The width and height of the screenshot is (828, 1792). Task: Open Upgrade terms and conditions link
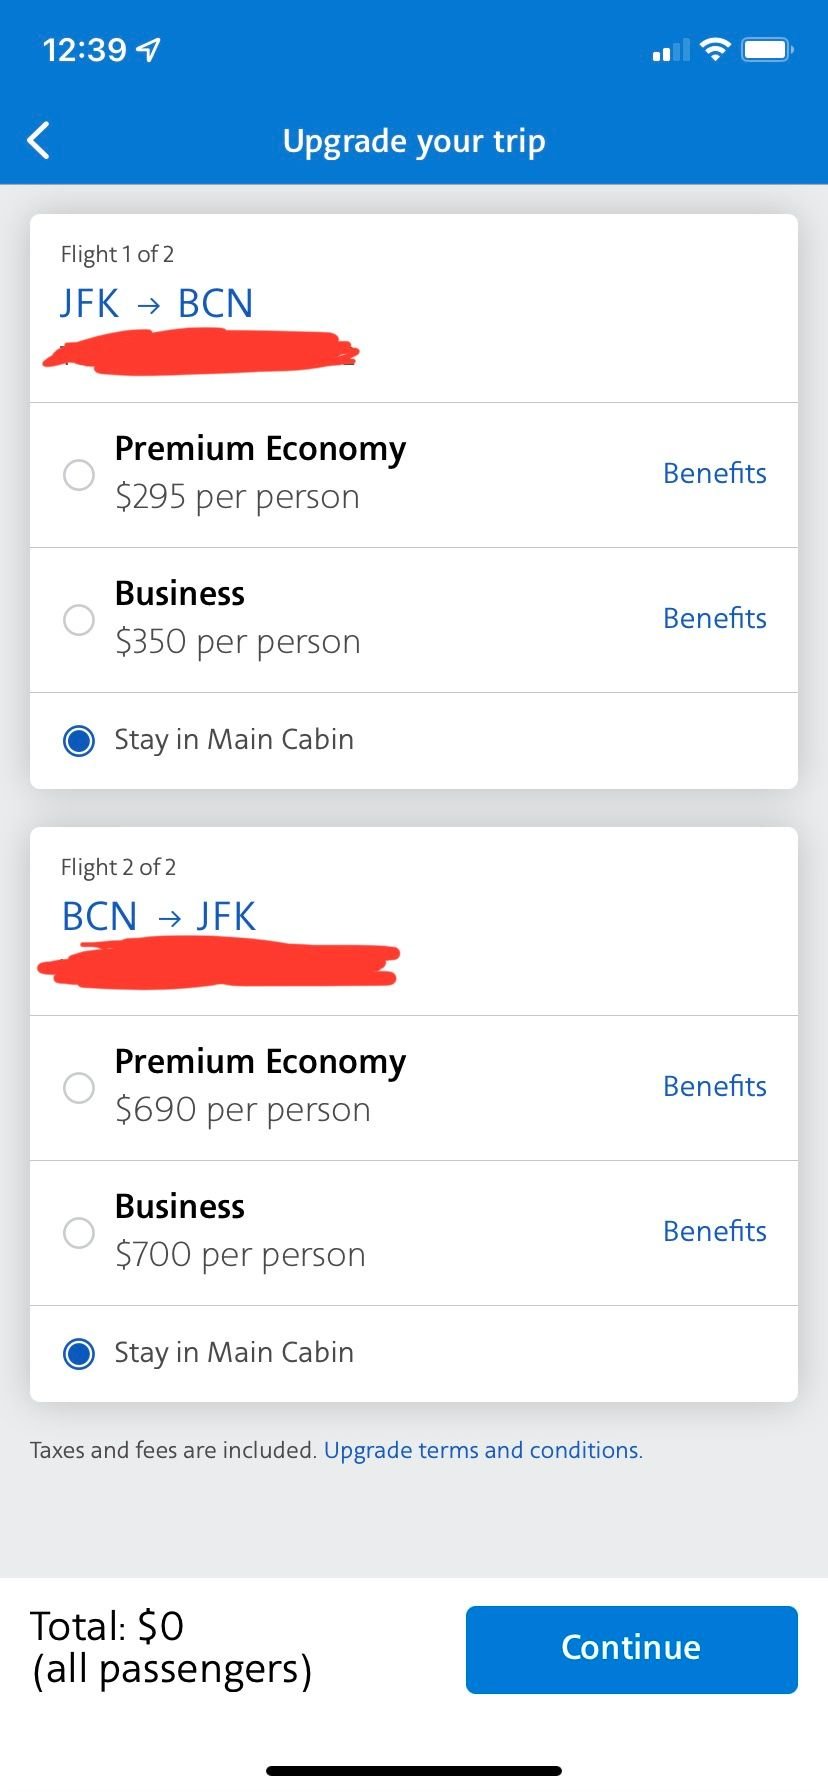click(483, 1450)
